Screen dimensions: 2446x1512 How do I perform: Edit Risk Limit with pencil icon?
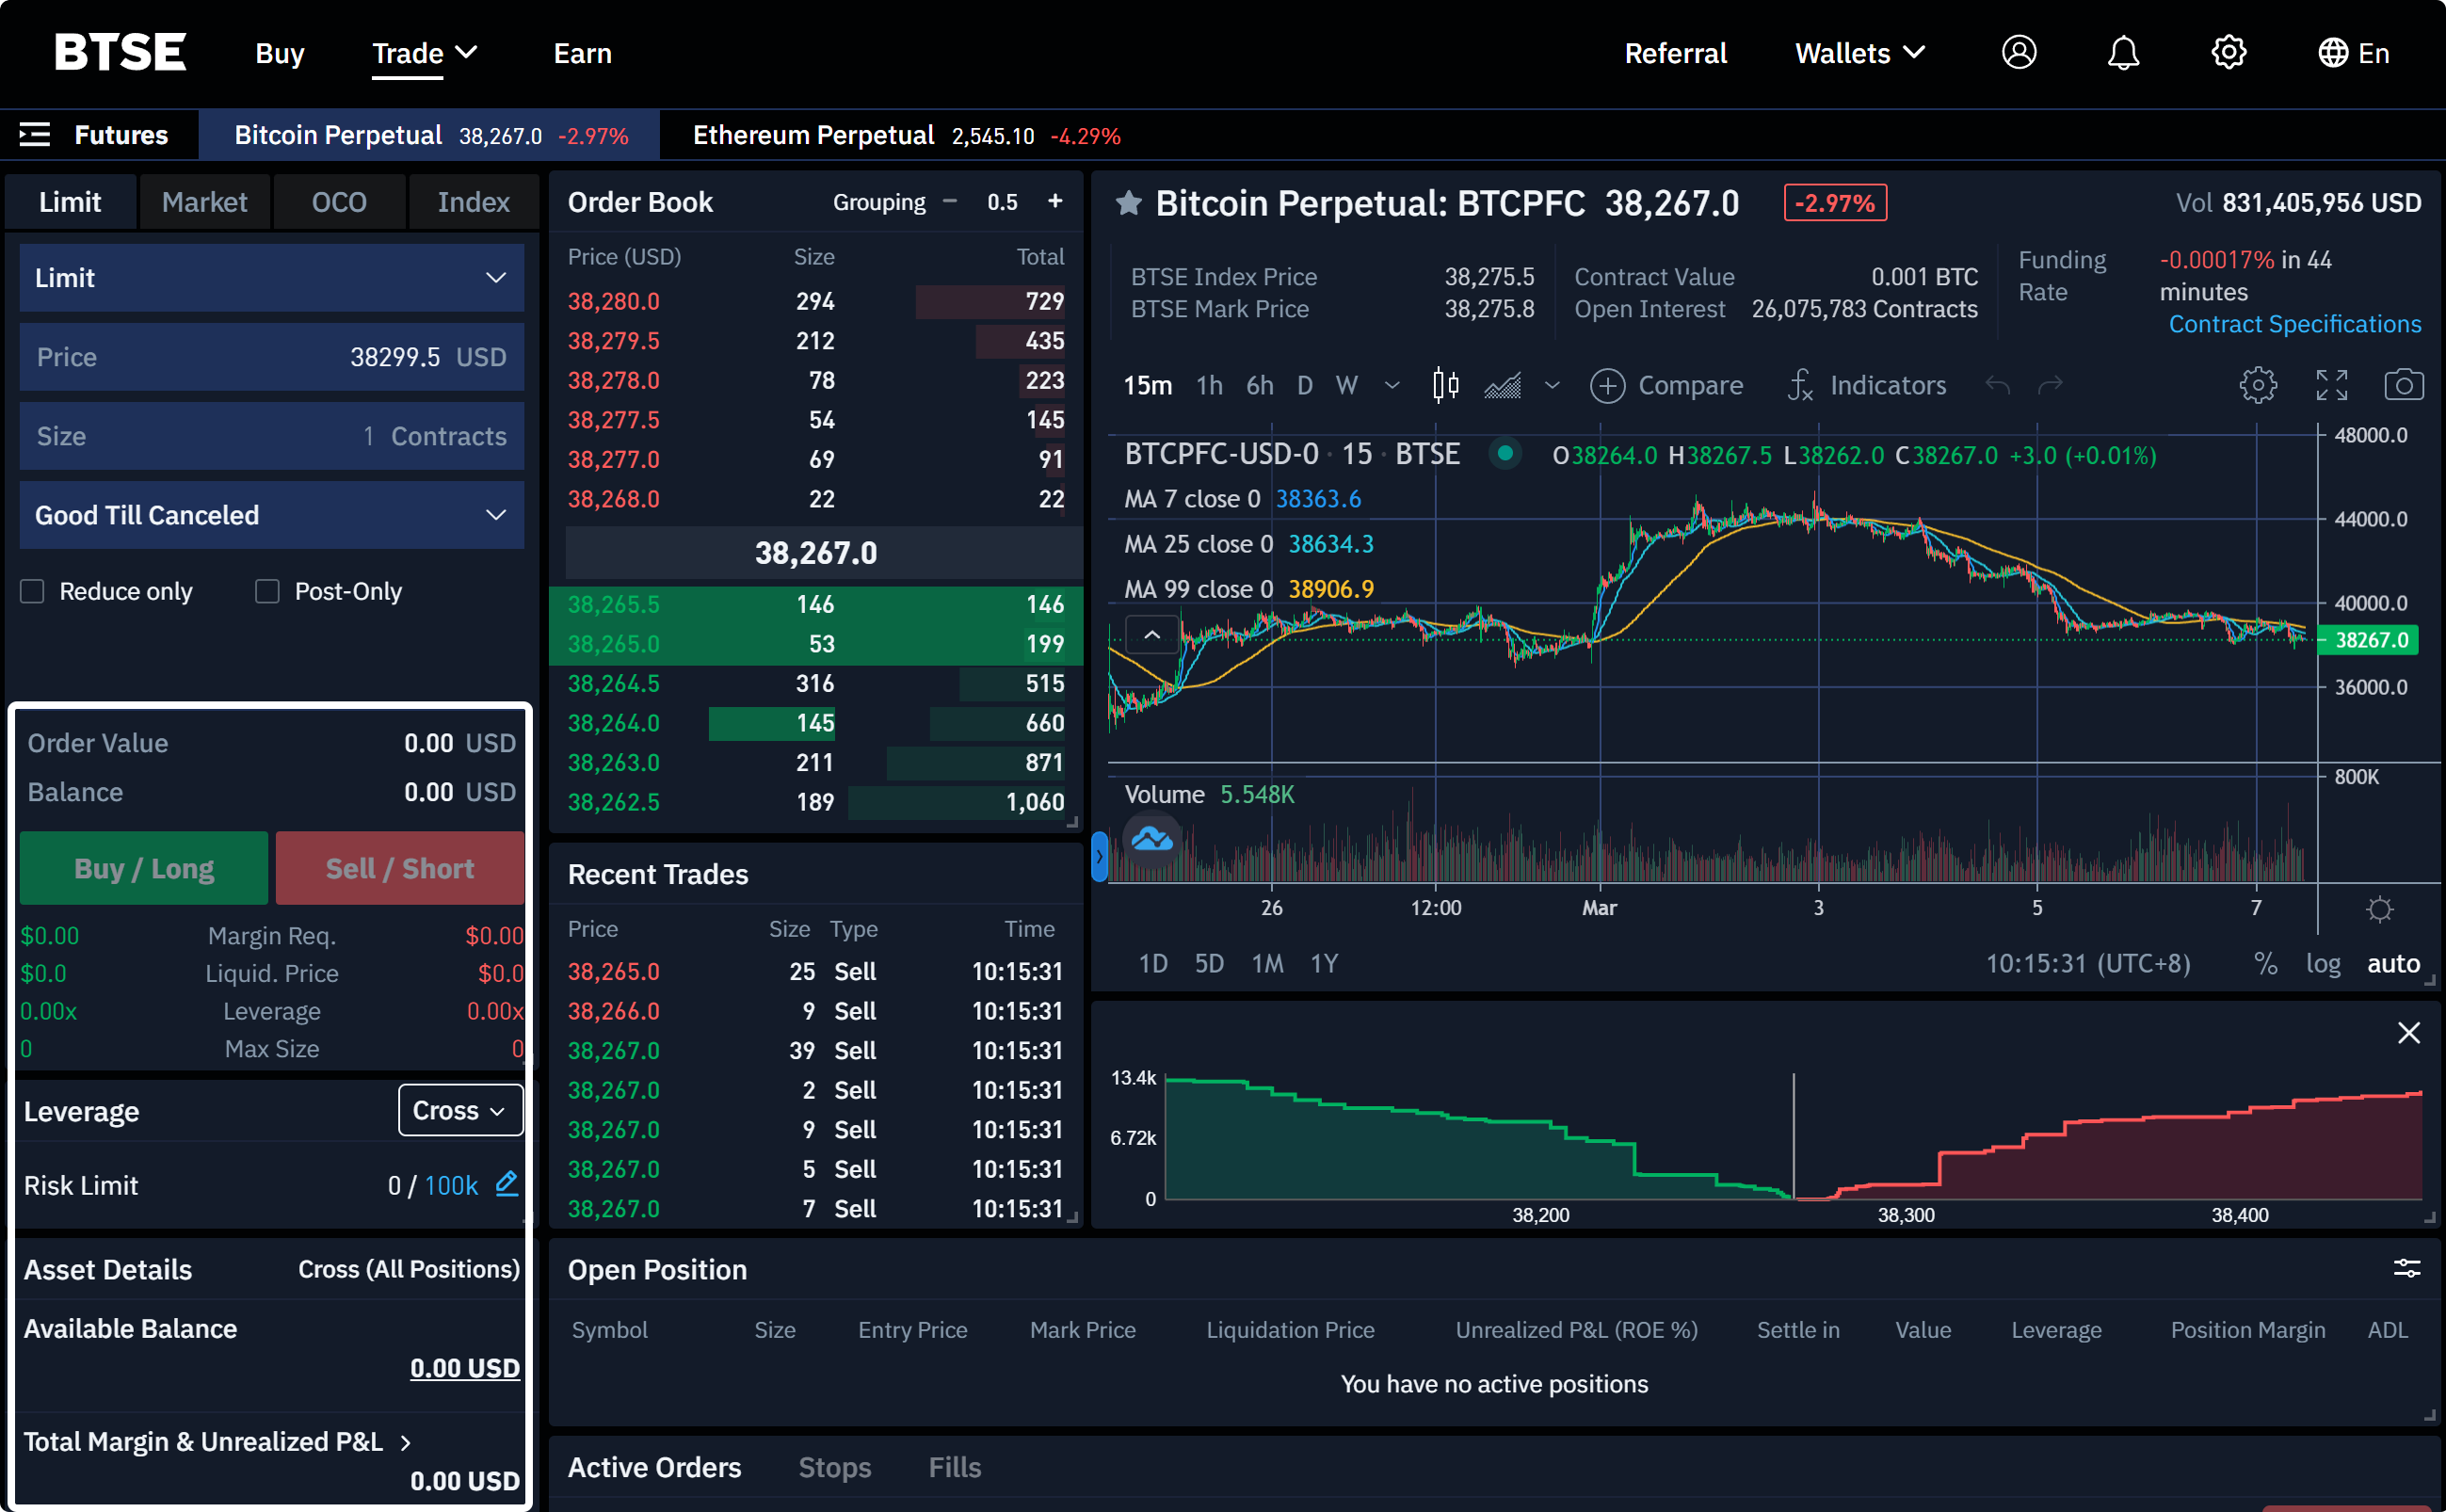pos(507,1184)
